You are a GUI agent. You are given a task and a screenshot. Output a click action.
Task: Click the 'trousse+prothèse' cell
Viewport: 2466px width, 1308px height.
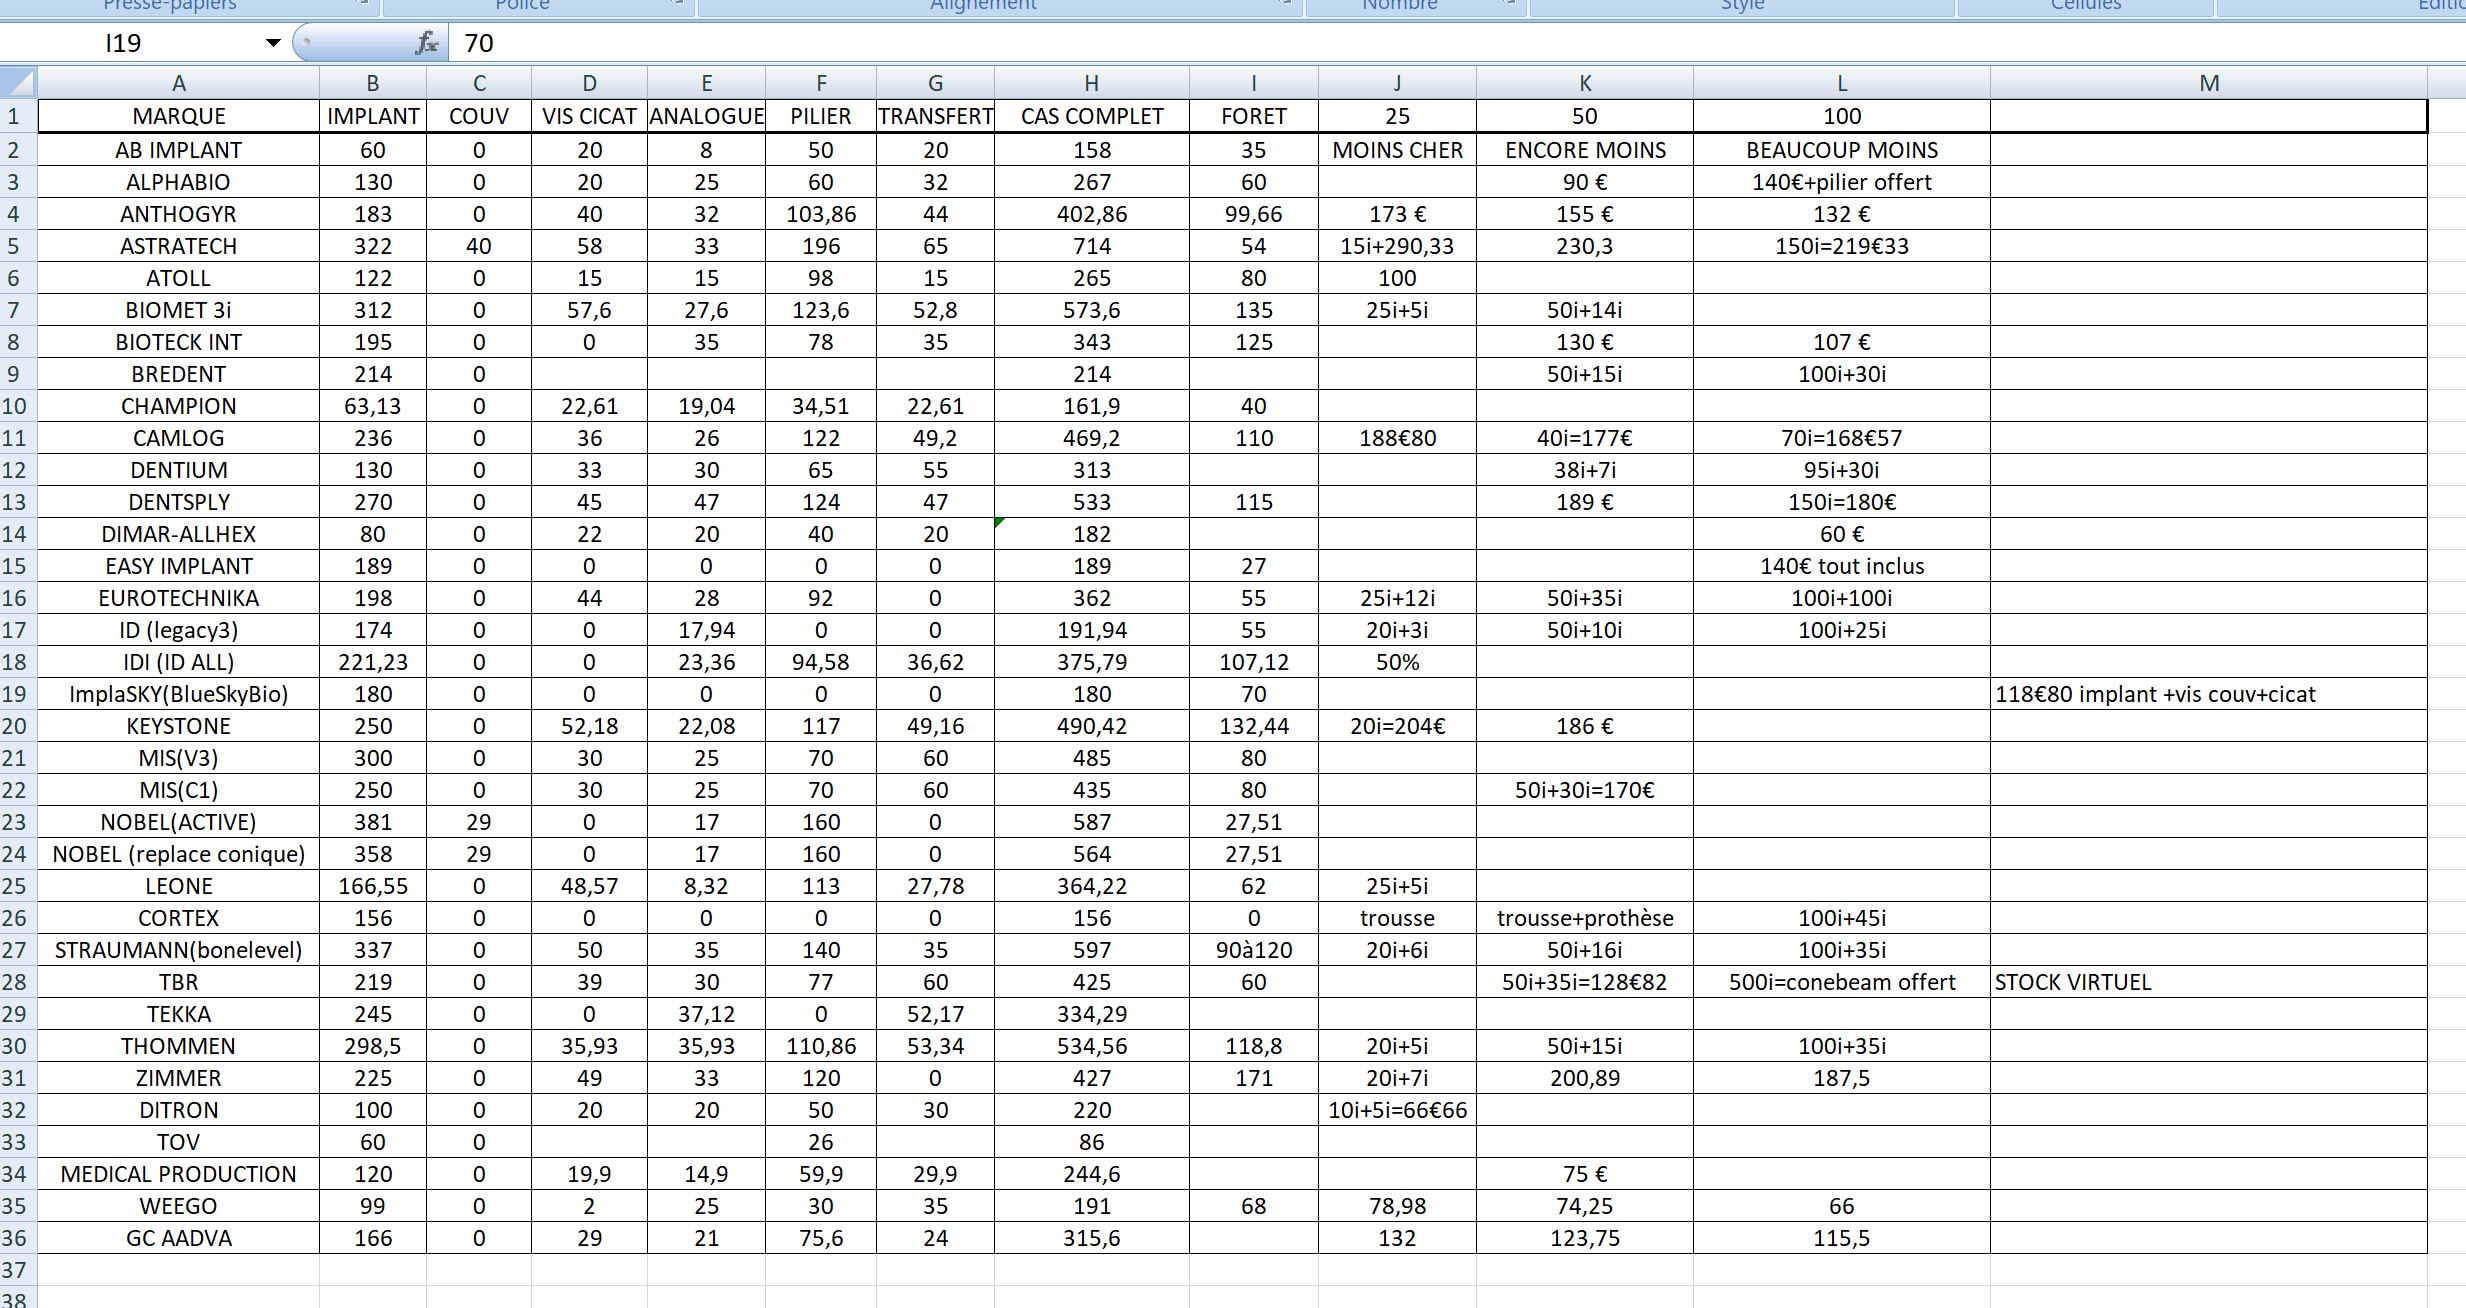[1584, 918]
